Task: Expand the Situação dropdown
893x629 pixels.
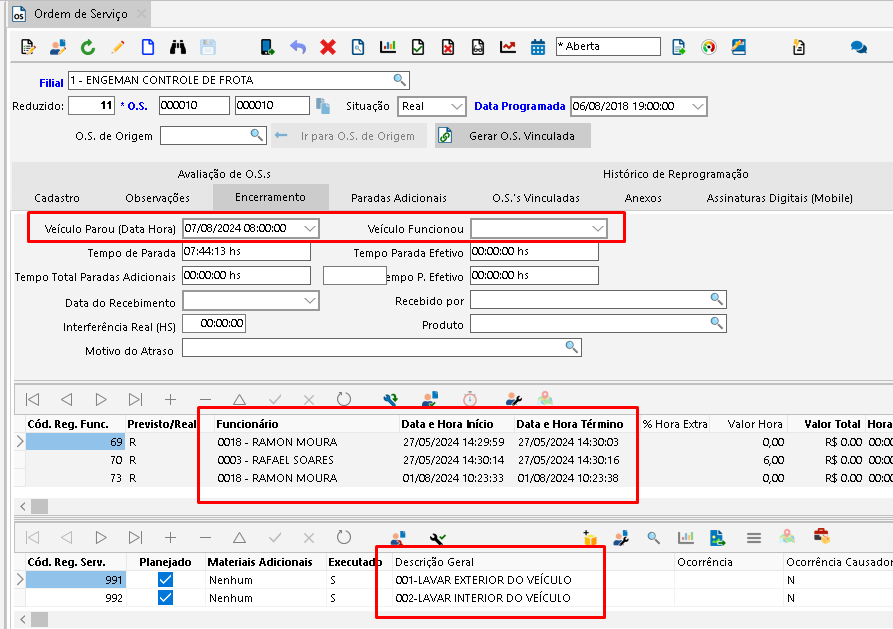Action: [457, 106]
